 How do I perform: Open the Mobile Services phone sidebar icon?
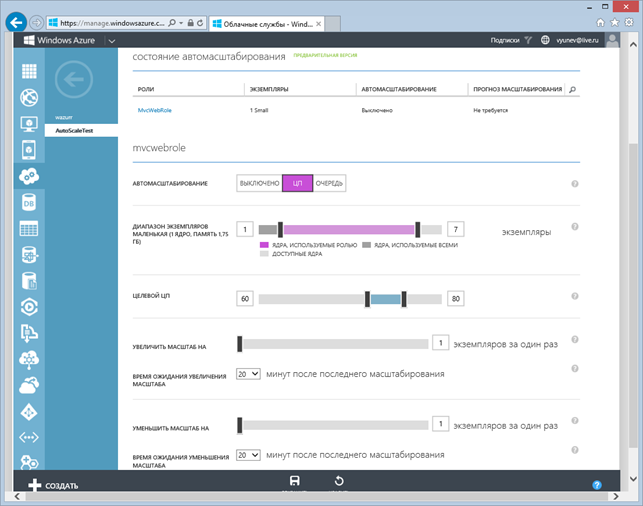point(29,150)
